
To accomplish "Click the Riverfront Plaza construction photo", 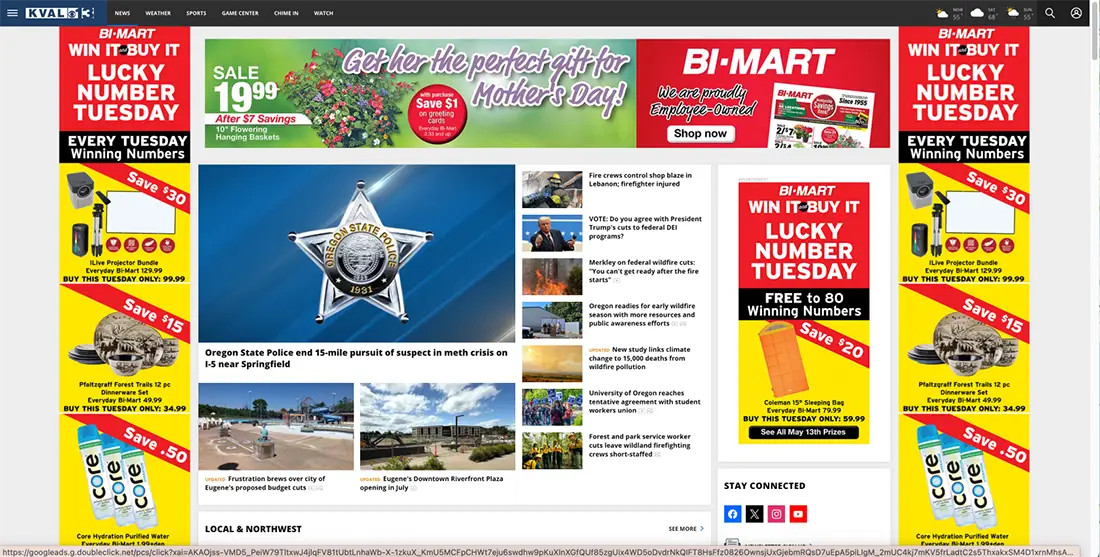I will 437,427.
